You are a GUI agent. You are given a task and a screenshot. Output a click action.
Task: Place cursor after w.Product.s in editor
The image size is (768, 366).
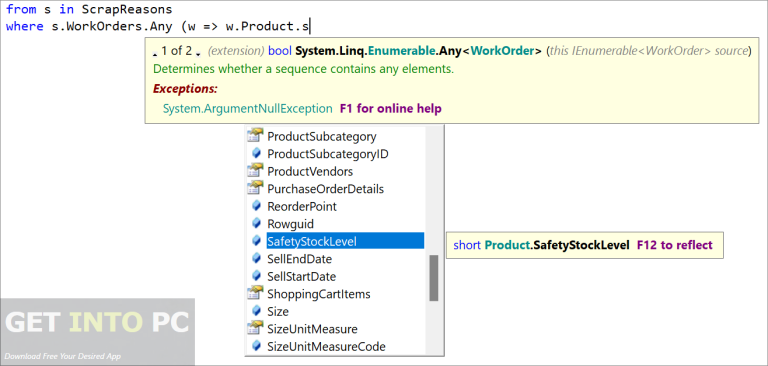[310, 26]
